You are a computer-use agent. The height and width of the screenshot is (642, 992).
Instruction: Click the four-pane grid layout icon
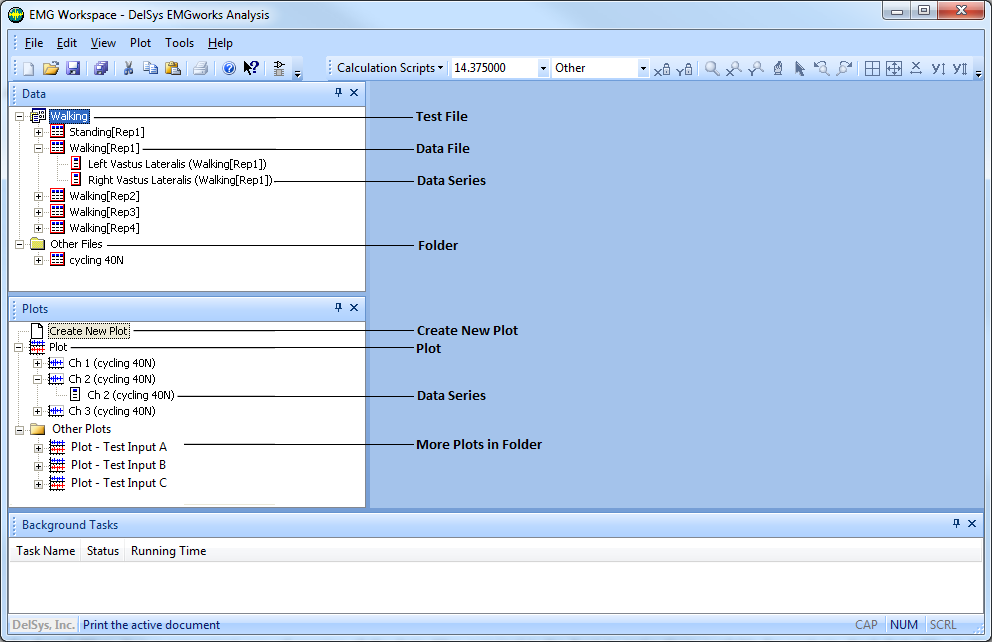pos(872,68)
